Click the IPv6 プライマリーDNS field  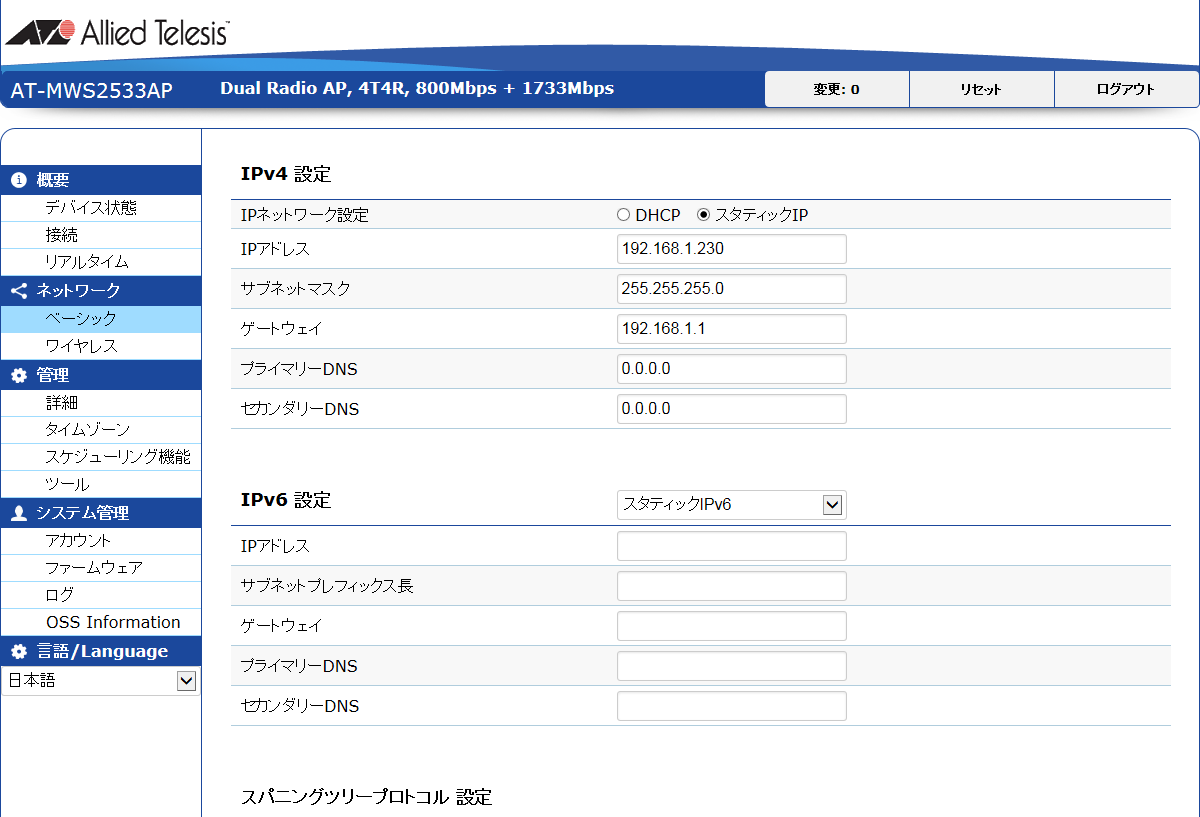click(732, 666)
